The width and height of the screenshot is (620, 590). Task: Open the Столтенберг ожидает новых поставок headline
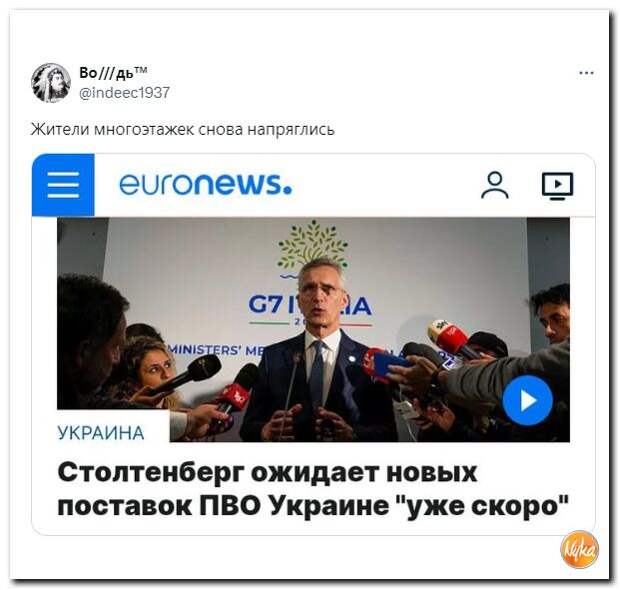point(313,489)
